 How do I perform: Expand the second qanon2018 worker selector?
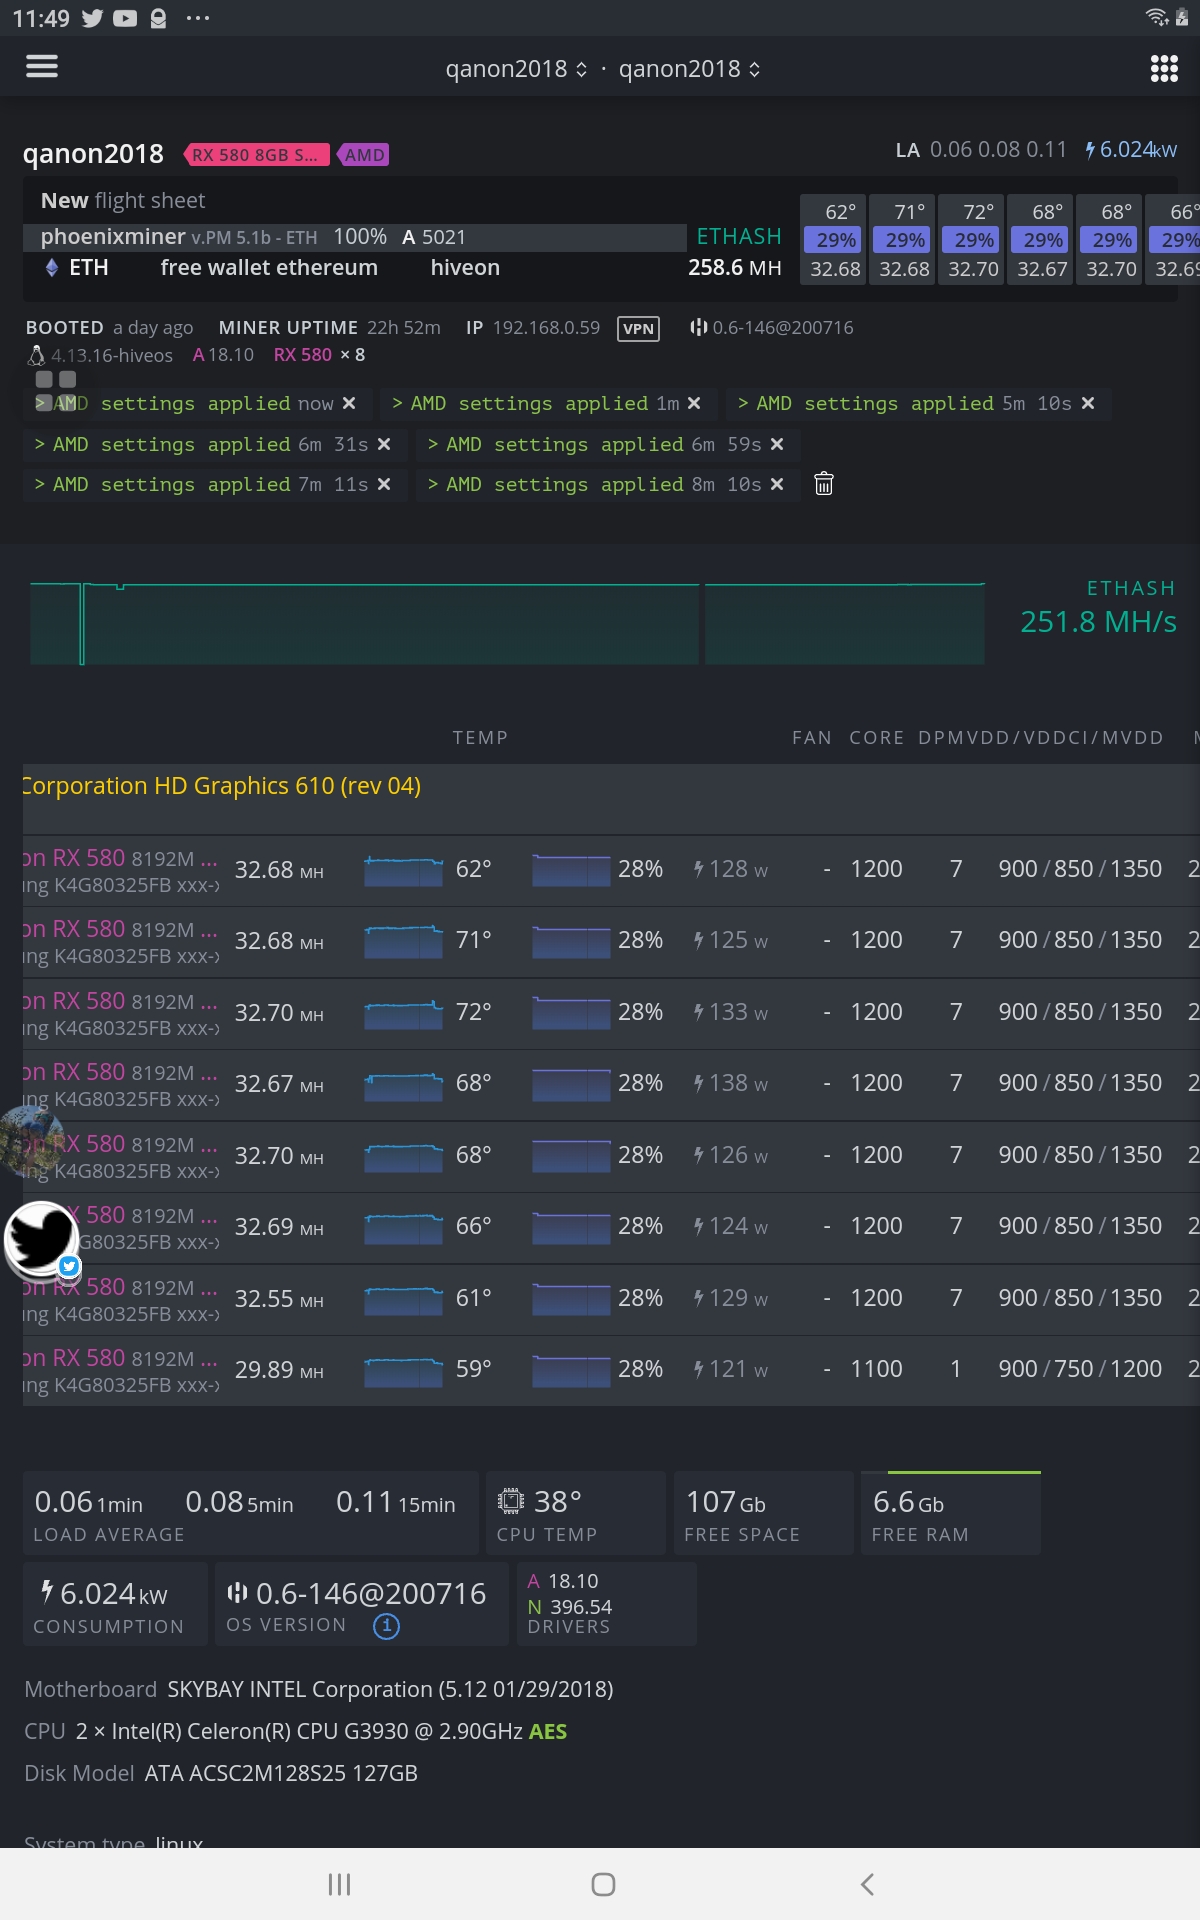689,69
